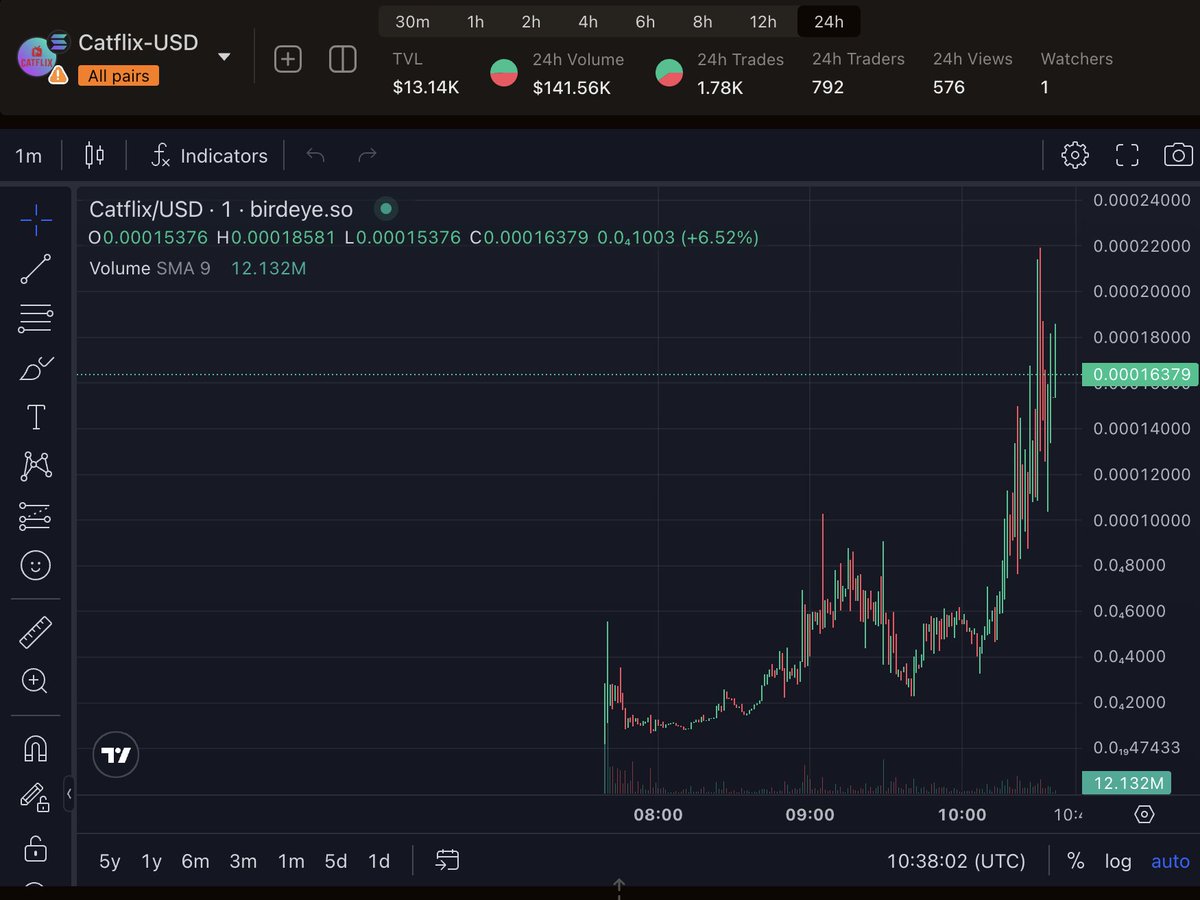
Task: Click the Volume SMA 9 indicator legend
Action: pos(198,268)
